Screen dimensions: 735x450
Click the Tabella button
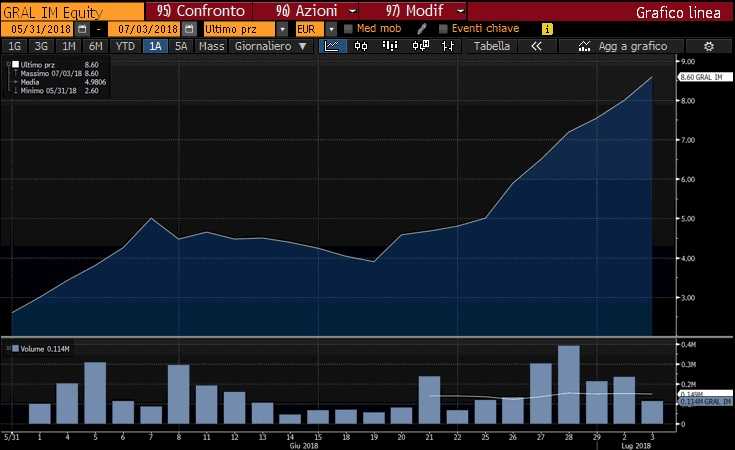[492, 46]
